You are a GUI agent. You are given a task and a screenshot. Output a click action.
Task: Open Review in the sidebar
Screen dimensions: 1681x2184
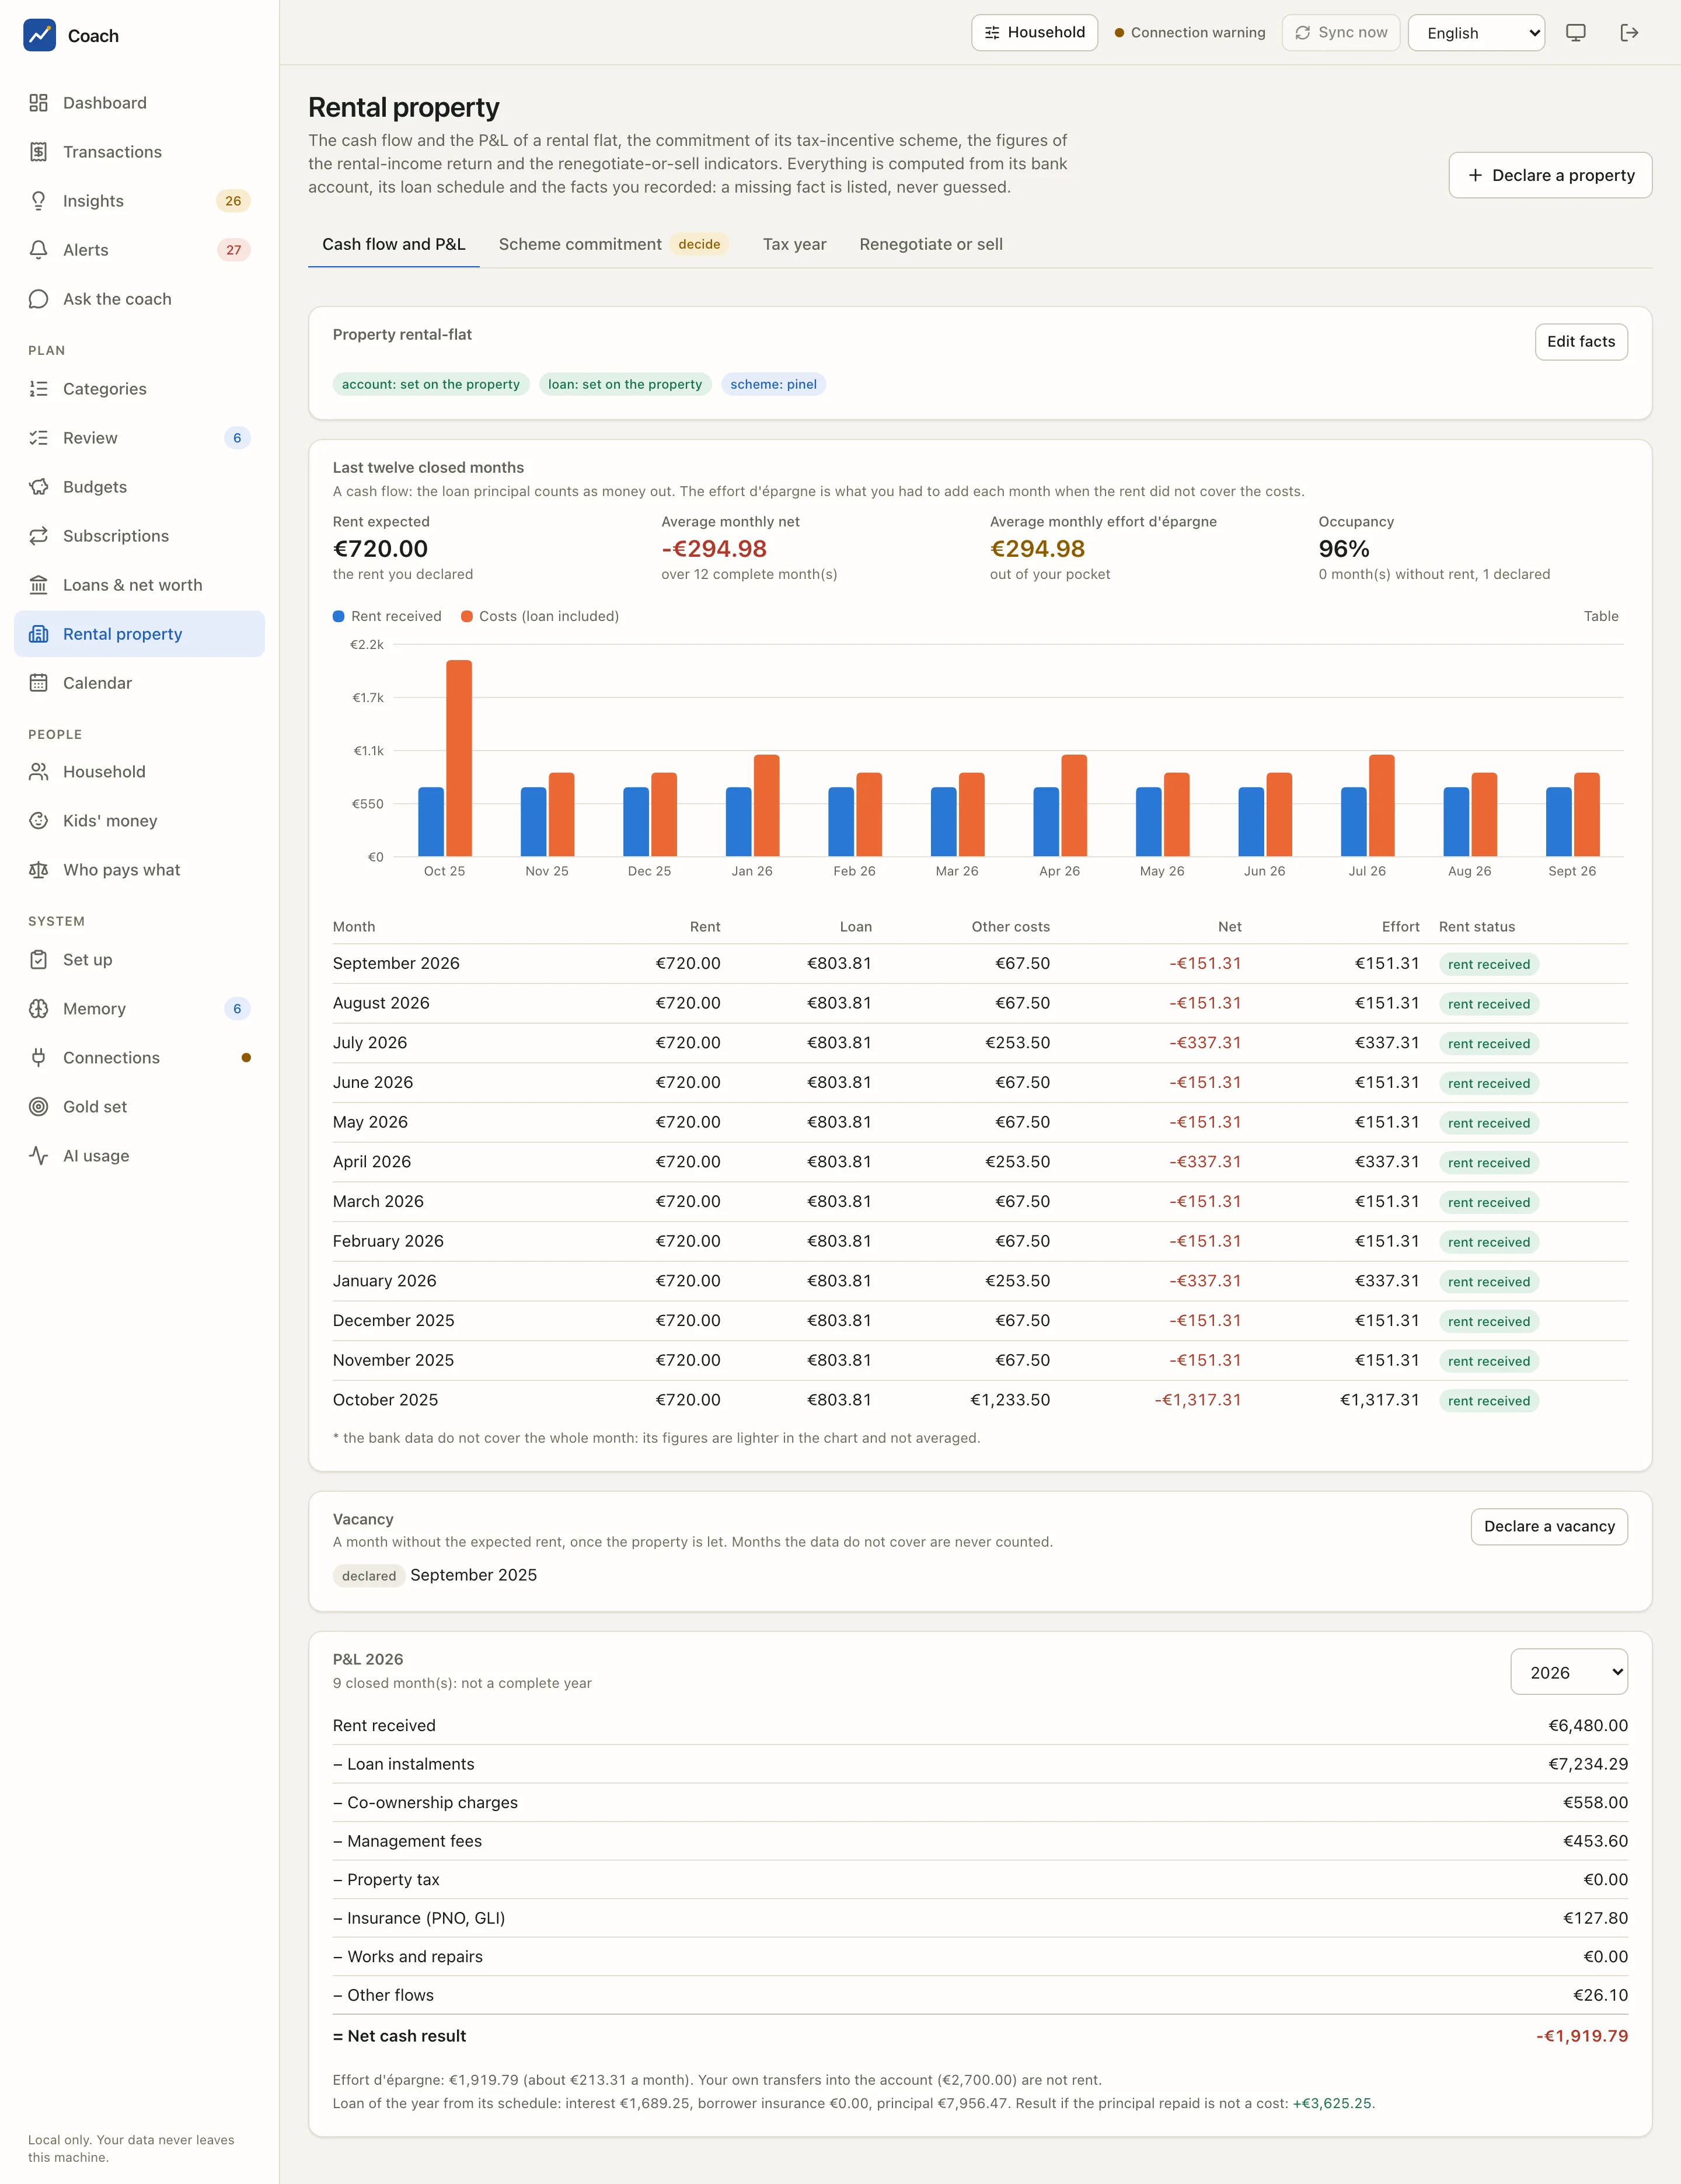tap(139, 438)
